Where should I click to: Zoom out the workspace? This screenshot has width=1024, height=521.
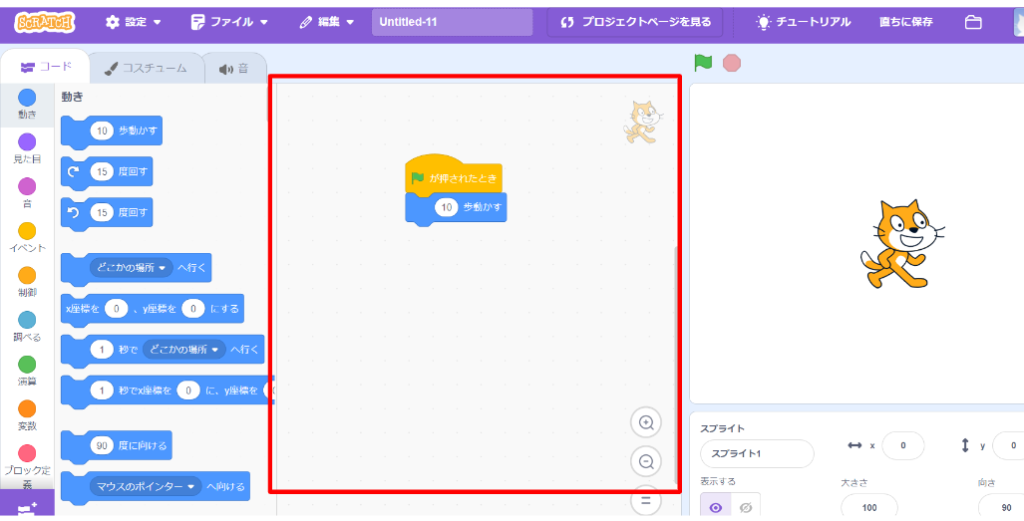point(646,462)
